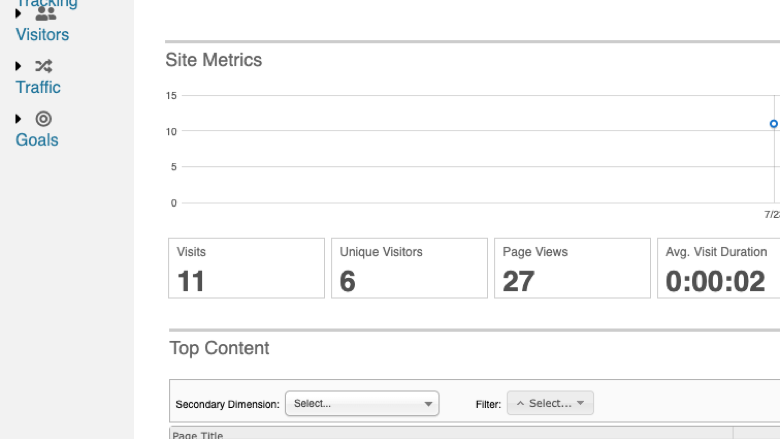Viewport: 780px width, 439px height.
Task: Select the Unique Visitors metric box
Action: (x=409, y=268)
